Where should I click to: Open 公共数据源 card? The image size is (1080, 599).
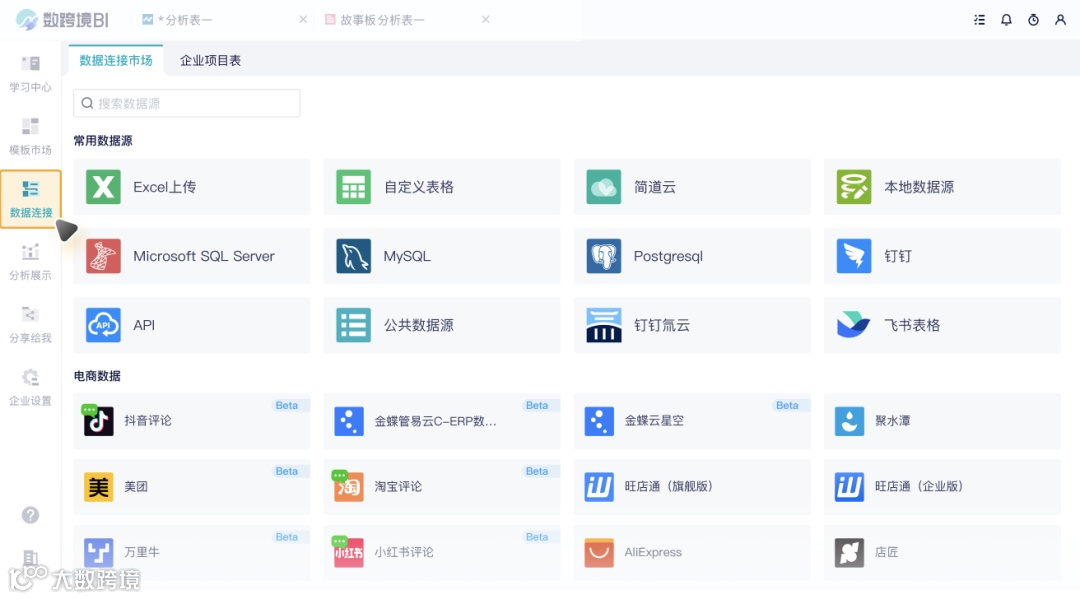click(442, 325)
